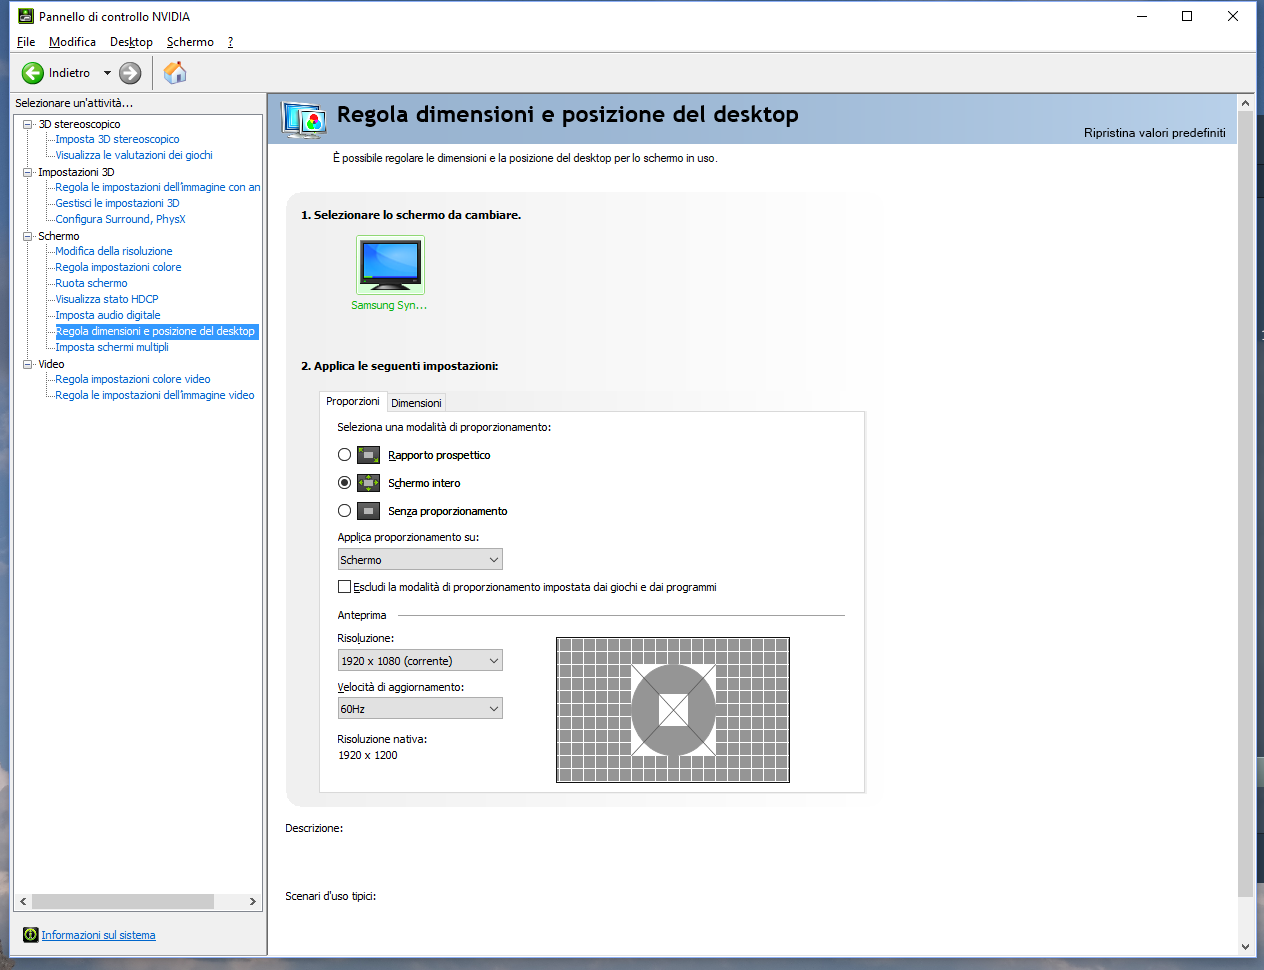Click the sidebar horizontal scrollbar right arrow
Screen dimensions: 1264x970
click(x=252, y=902)
